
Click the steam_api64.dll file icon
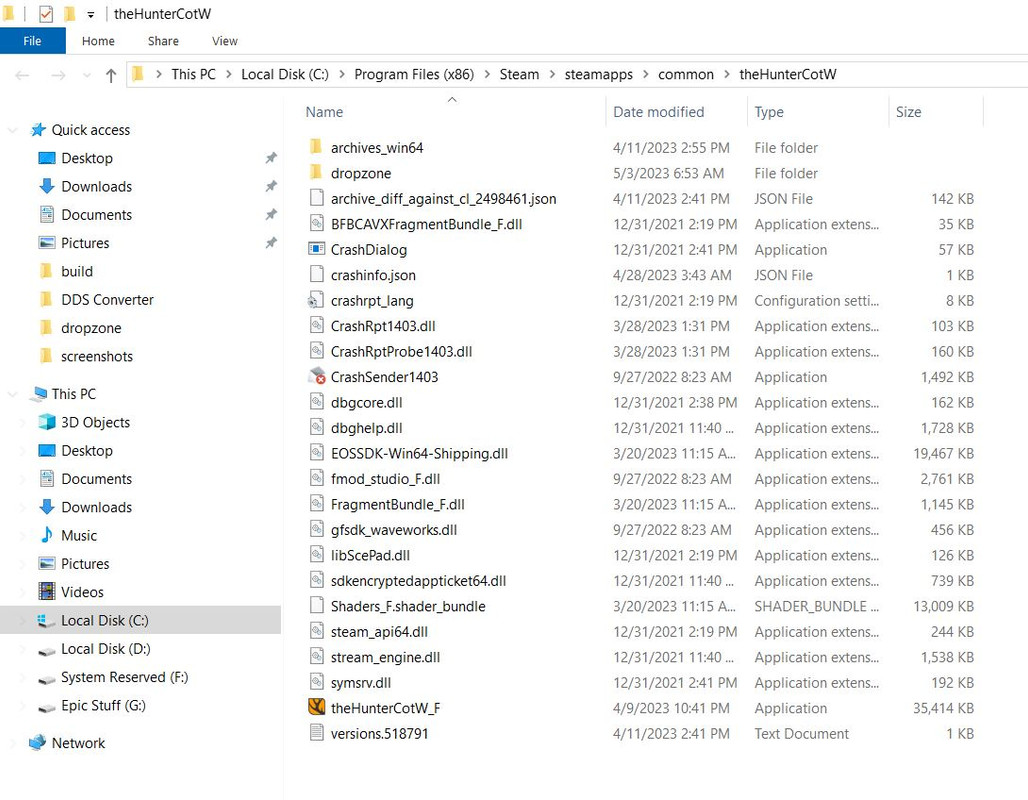(x=316, y=631)
